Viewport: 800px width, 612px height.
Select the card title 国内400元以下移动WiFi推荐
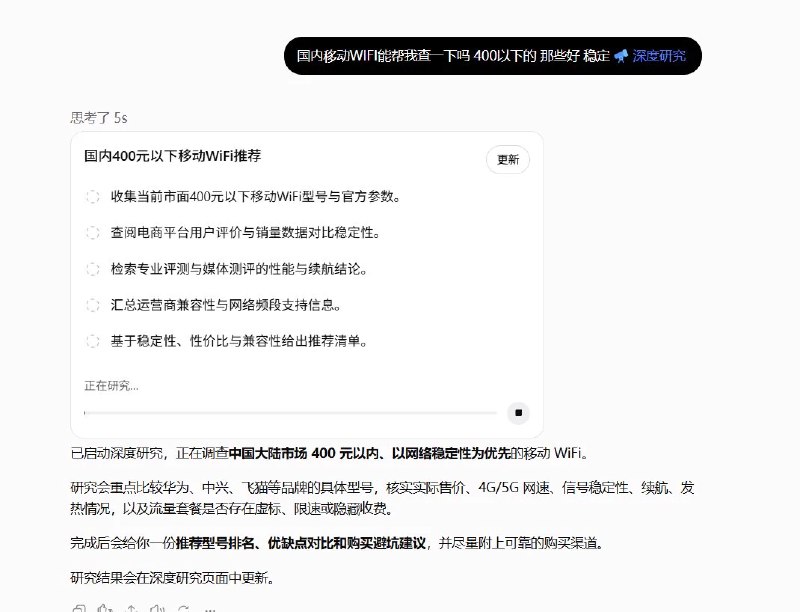point(172,156)
